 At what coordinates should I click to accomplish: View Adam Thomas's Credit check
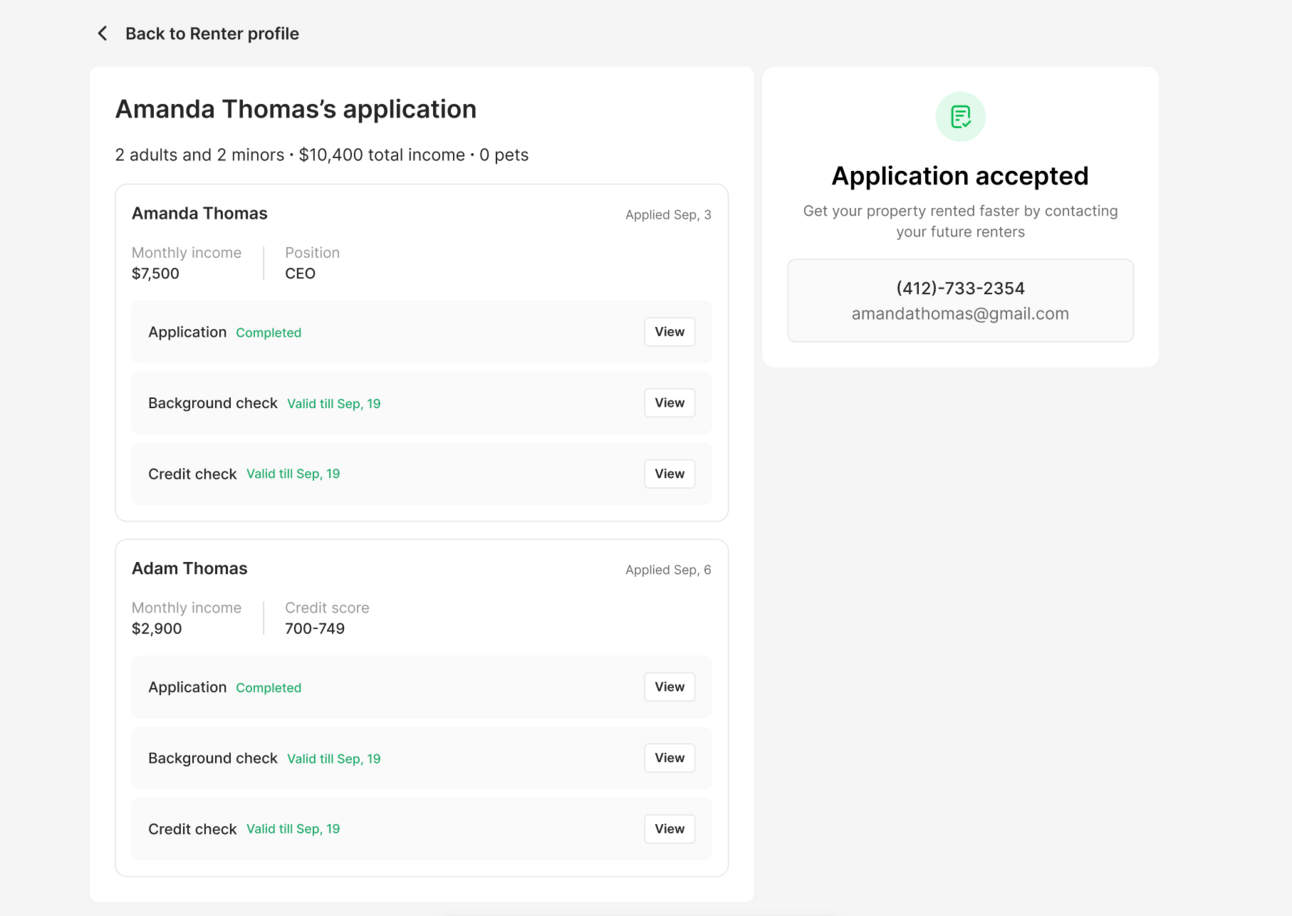point(669,829)
